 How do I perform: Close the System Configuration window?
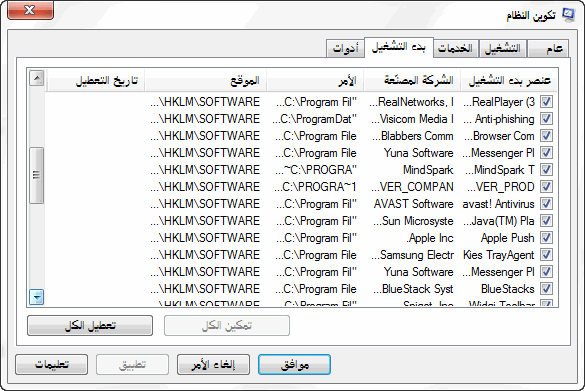30,10
